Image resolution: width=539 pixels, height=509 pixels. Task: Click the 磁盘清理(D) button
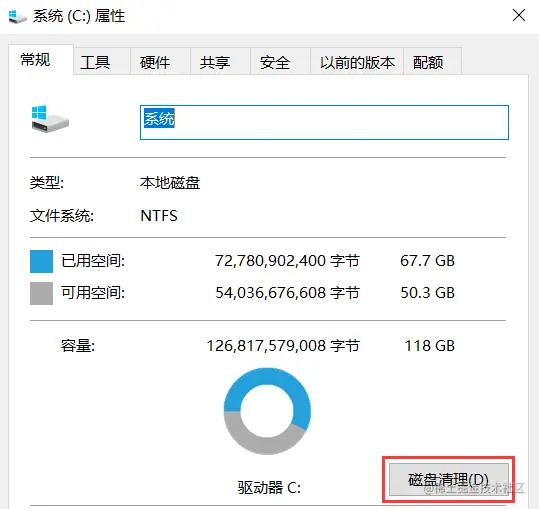coord(449,479)
